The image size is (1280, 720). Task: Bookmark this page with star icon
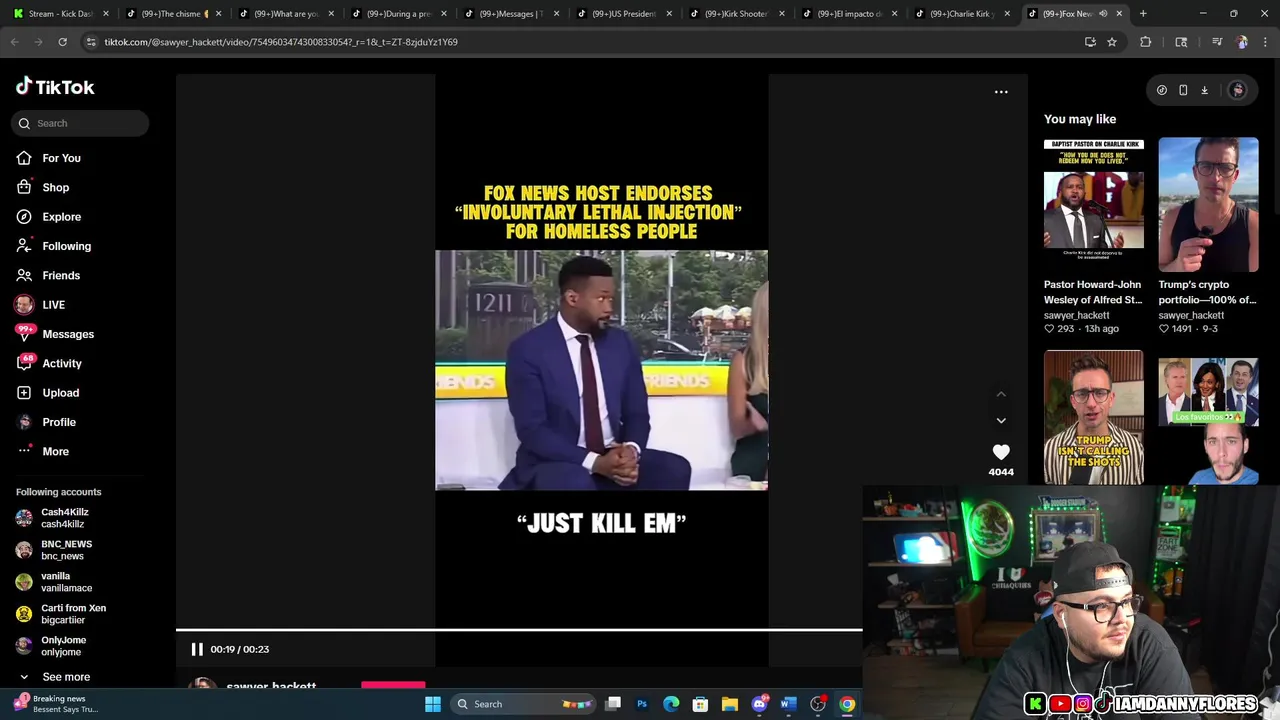1111,42
